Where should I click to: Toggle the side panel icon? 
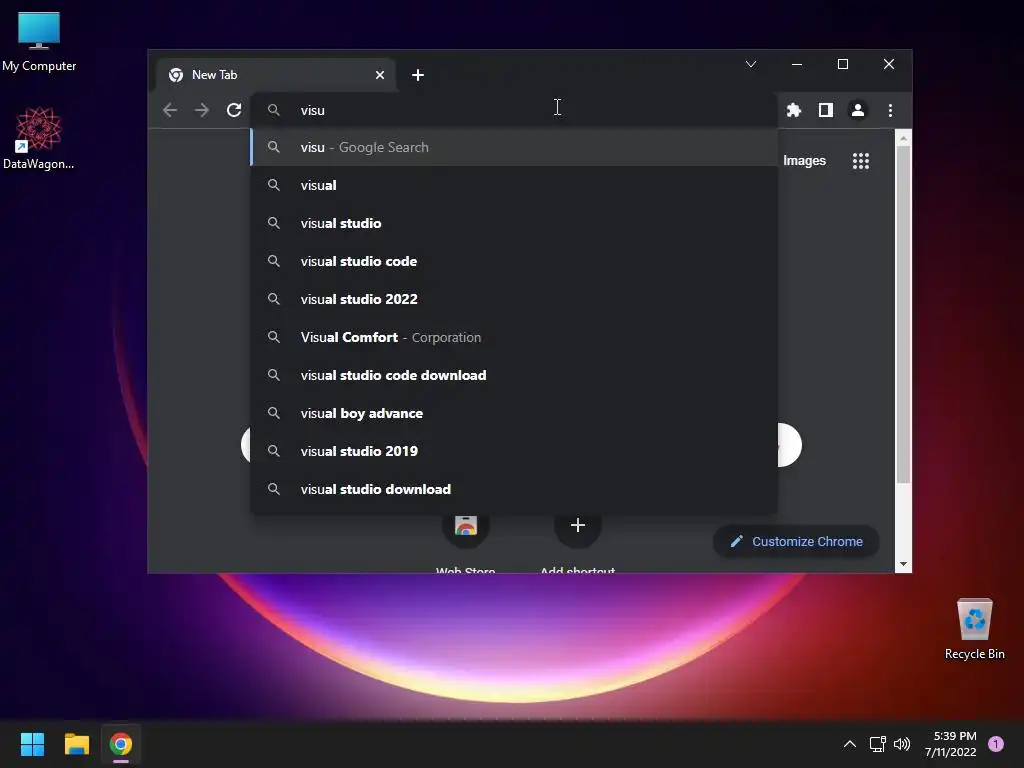click(x=825, y=110)
